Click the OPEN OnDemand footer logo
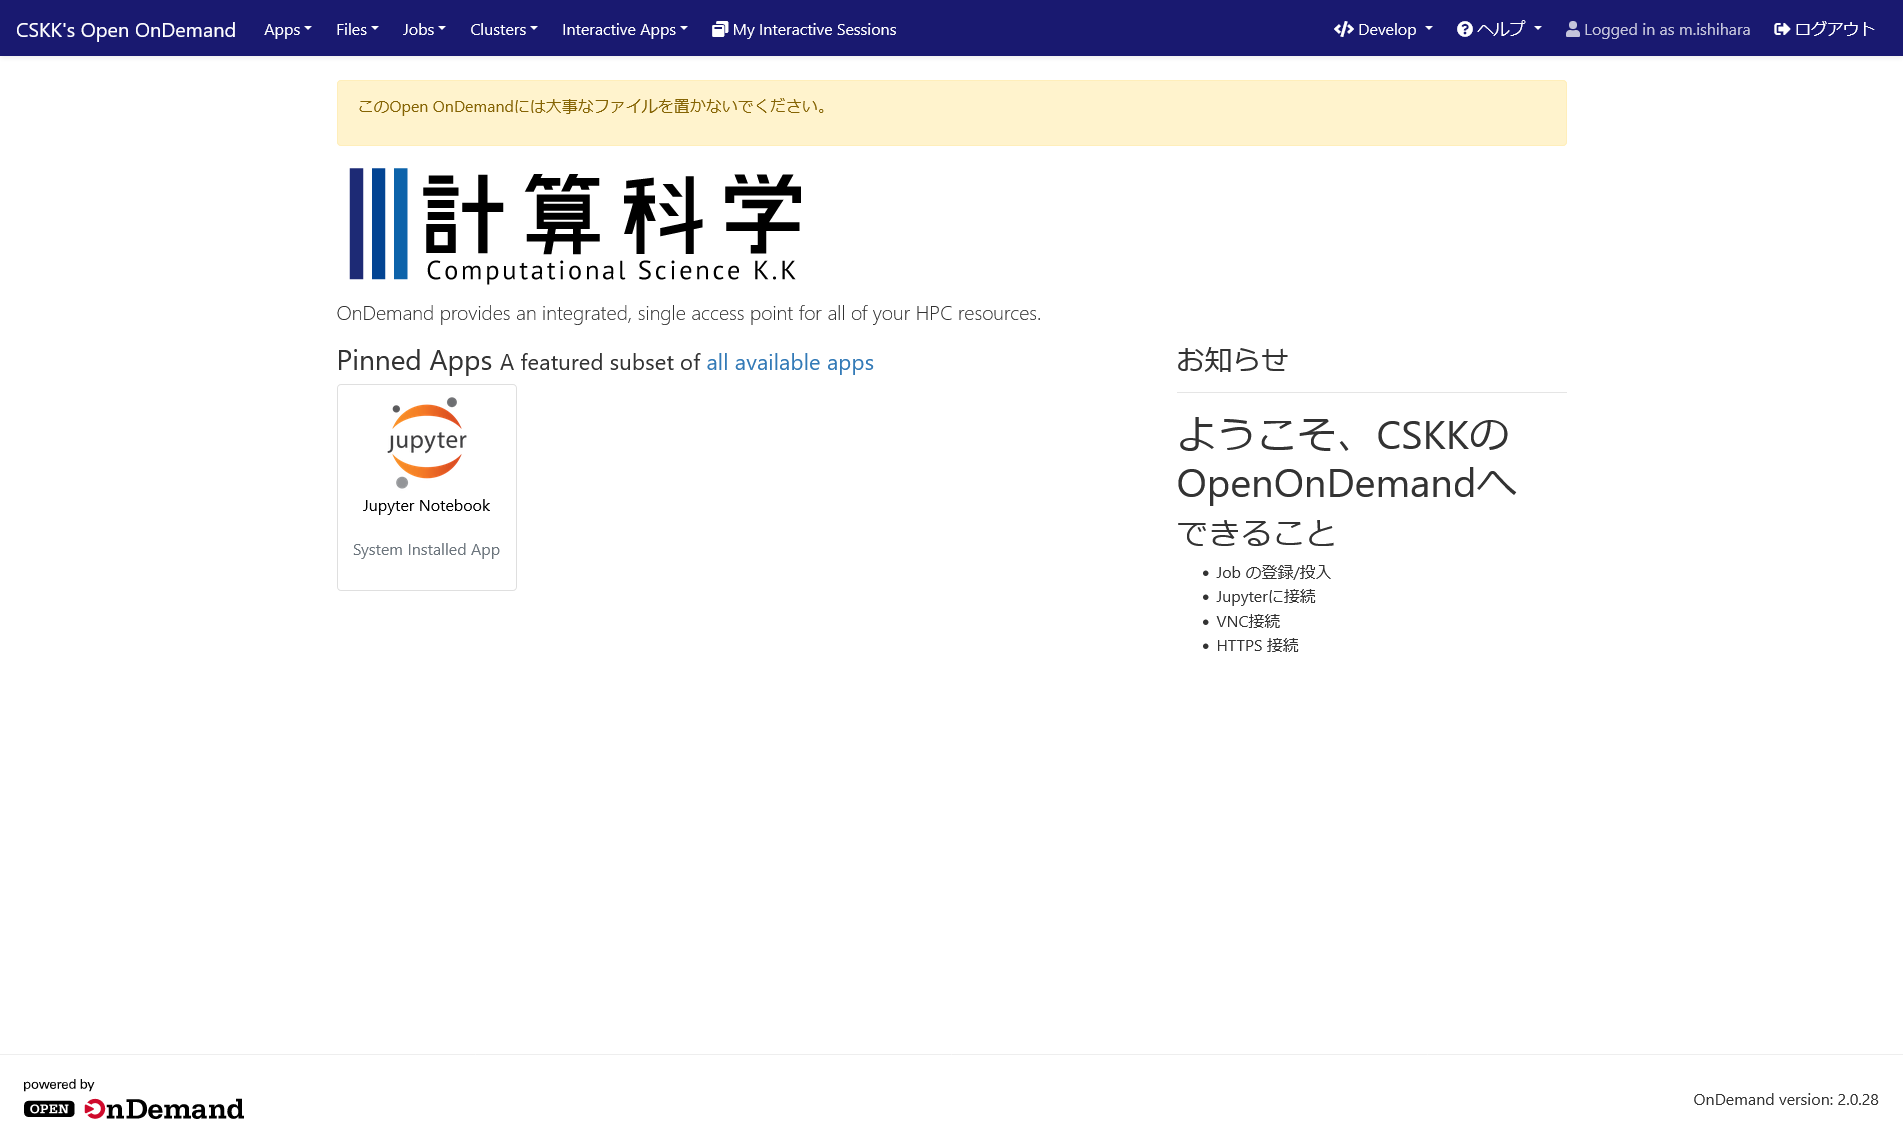The width and height of the screenshot is (1903, 1143). [x=133, y=1109]
